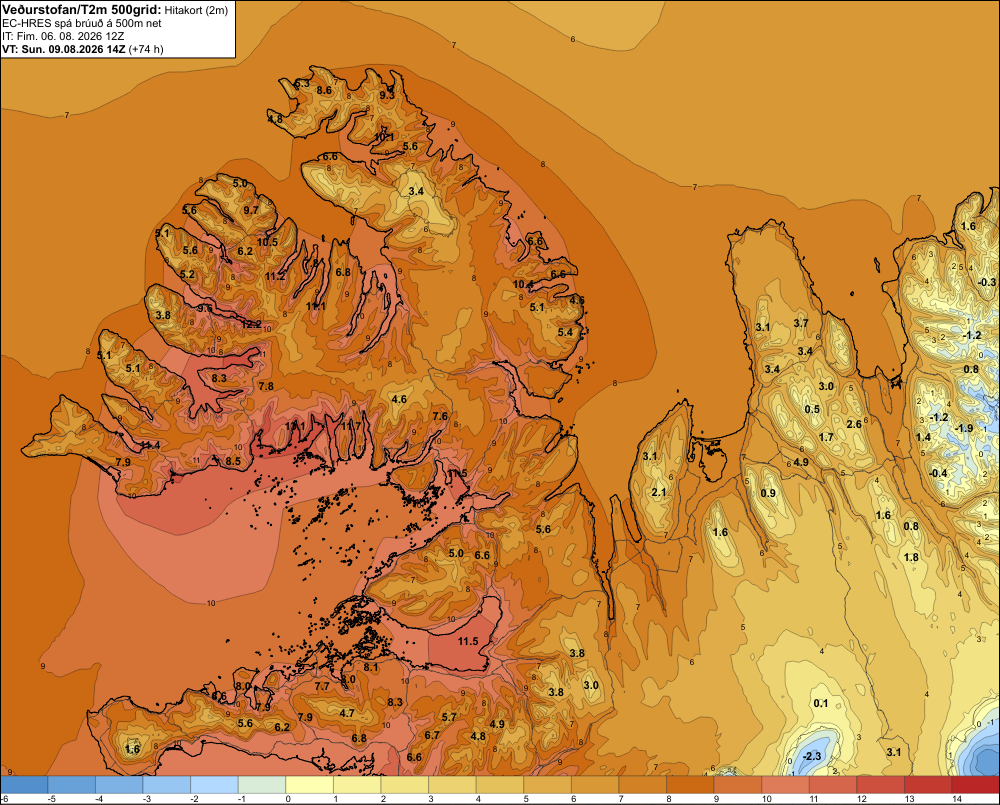Click the IT: Fim. 06. 08. 2026 12Z line
This screenshot has height=805, width=1000.
coord(63,36)
